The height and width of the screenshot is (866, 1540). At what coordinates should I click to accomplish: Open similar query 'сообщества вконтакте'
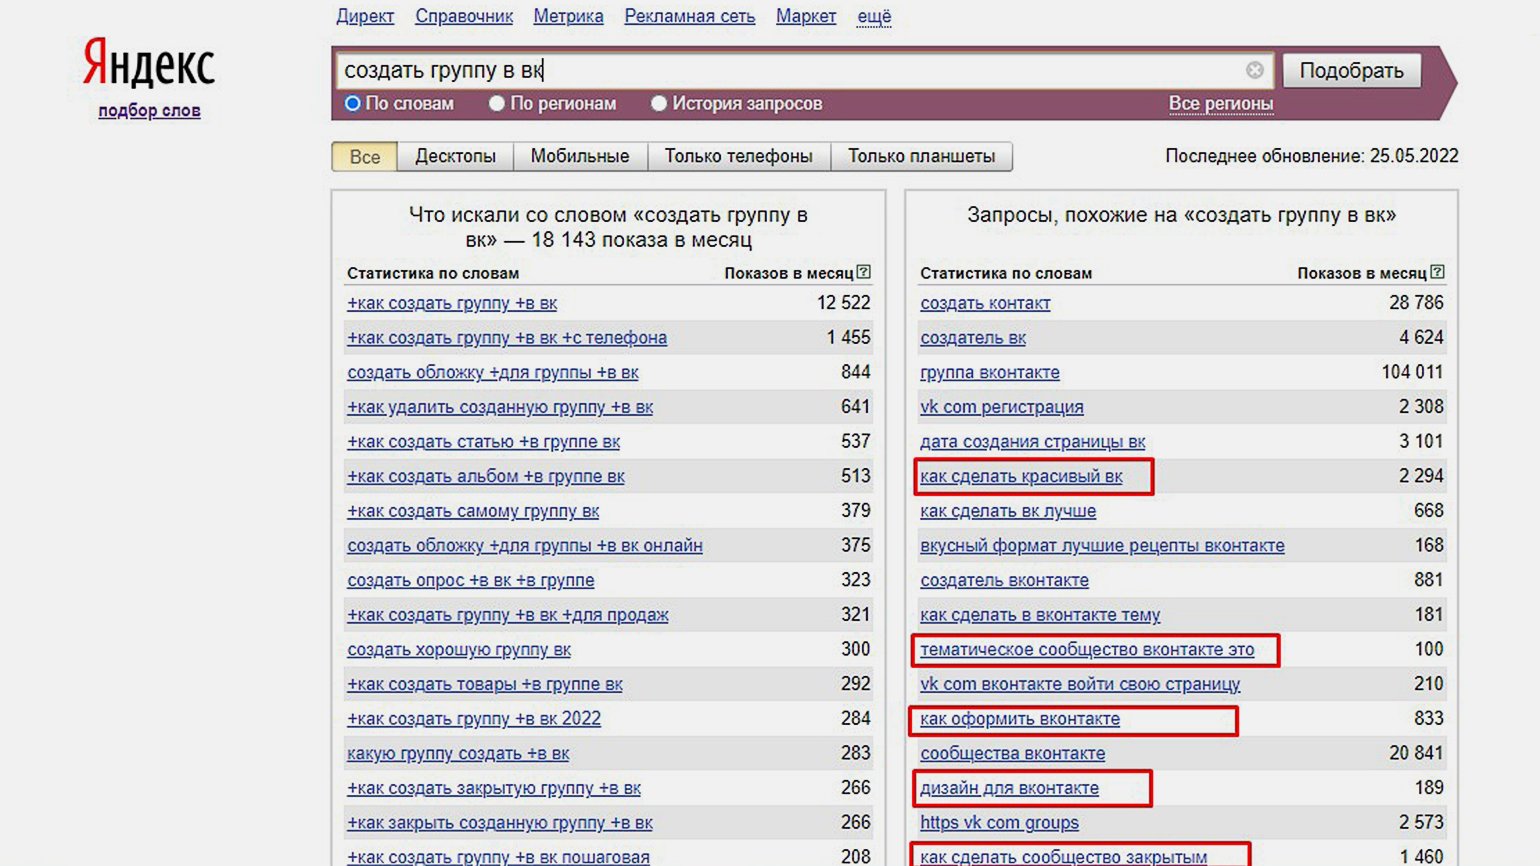[x=1013, y=753]
